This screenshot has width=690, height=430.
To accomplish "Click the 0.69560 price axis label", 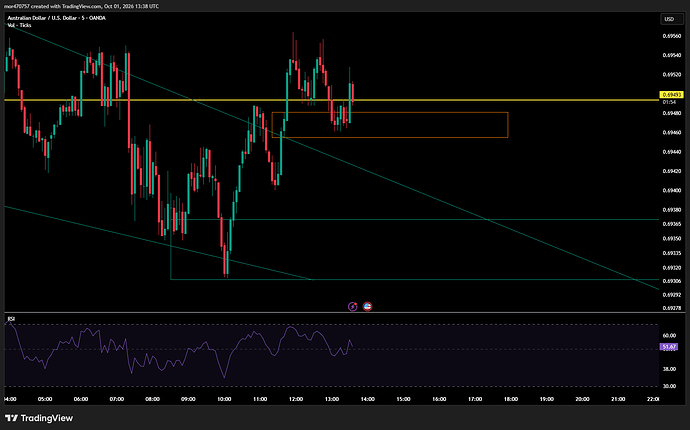I will coord(672,36).
